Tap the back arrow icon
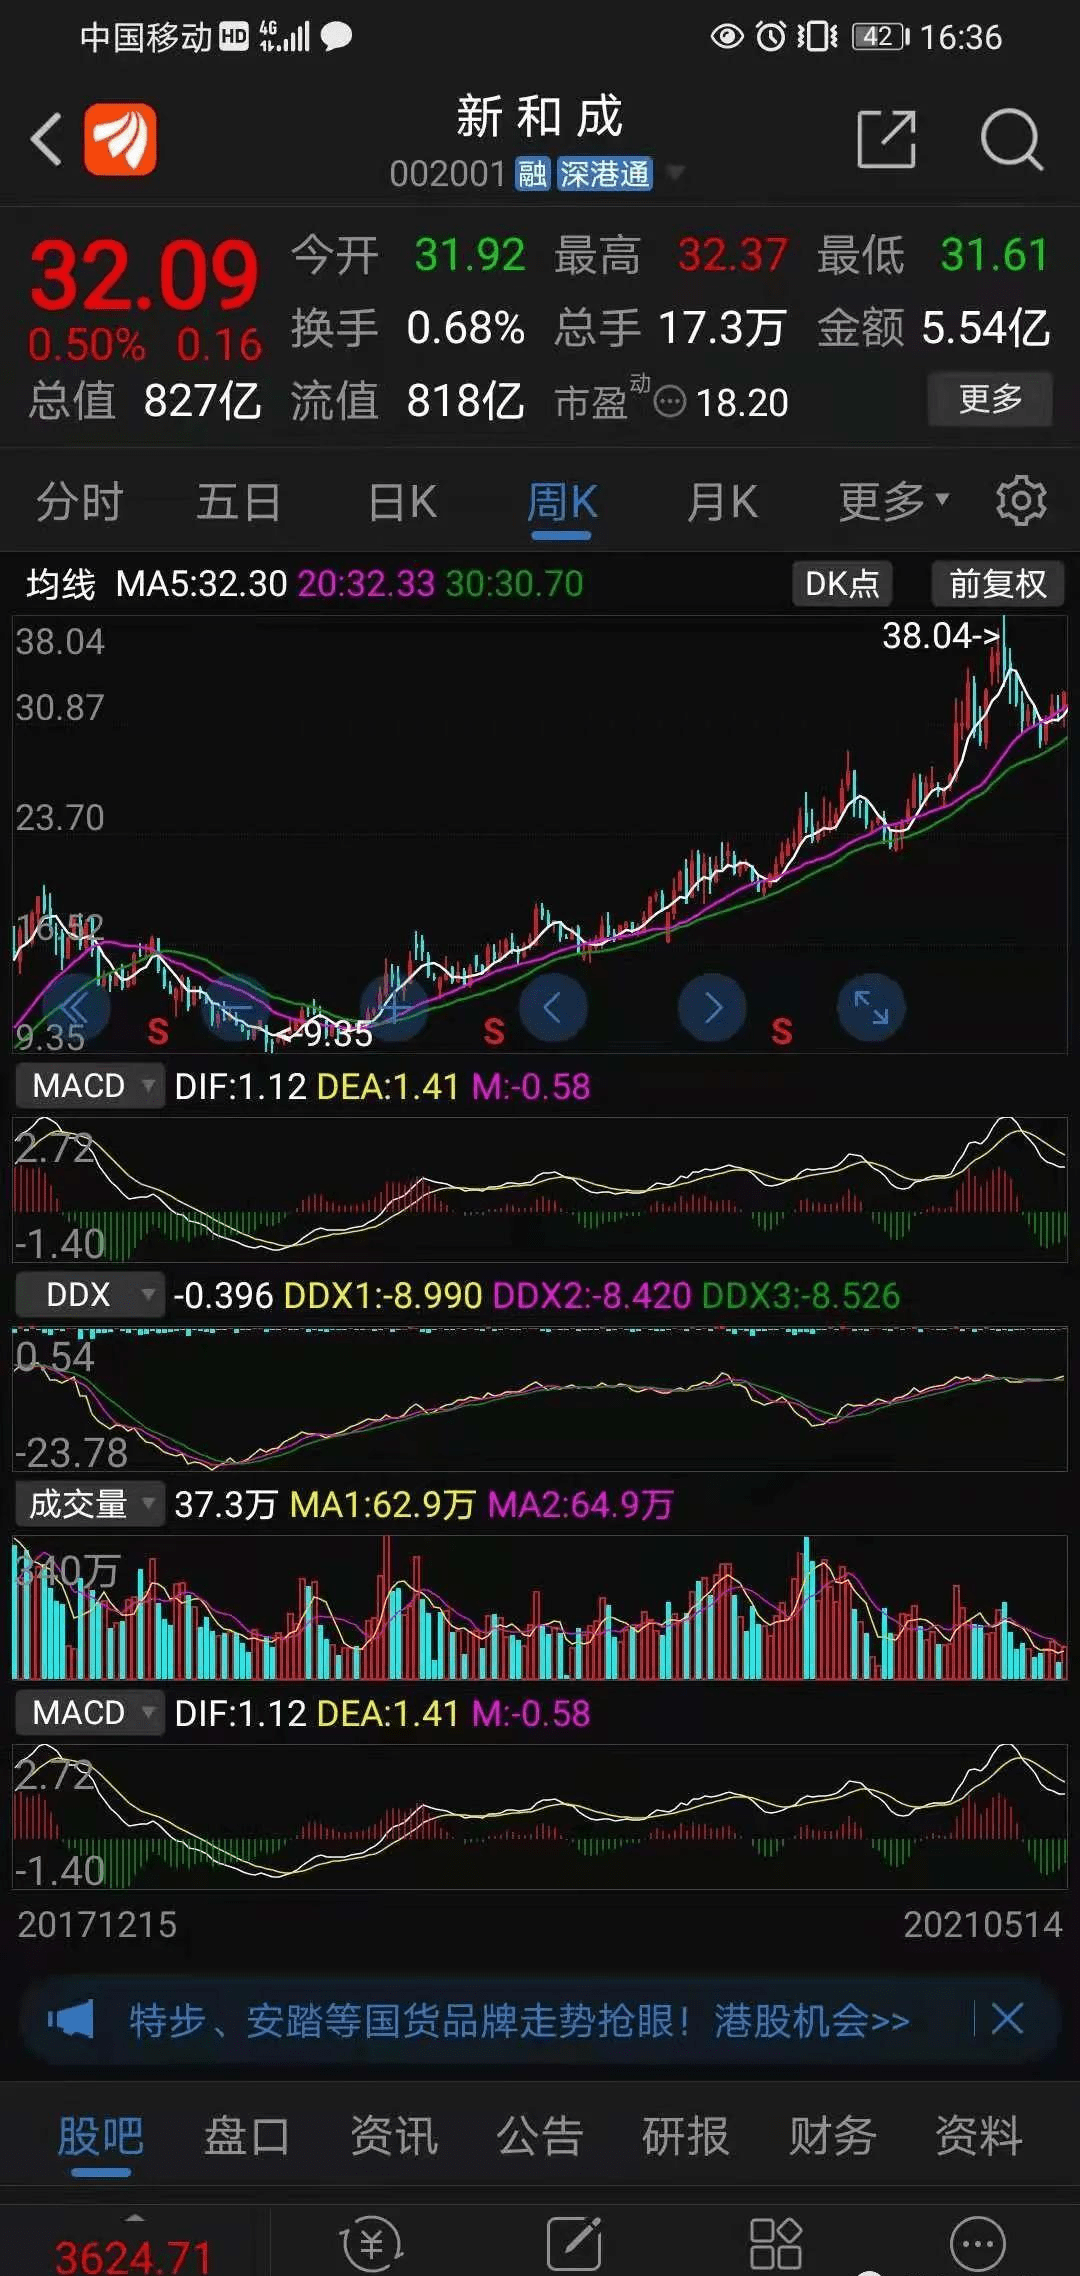Screen dimensions: 1080x2276 tap(47, 139)
